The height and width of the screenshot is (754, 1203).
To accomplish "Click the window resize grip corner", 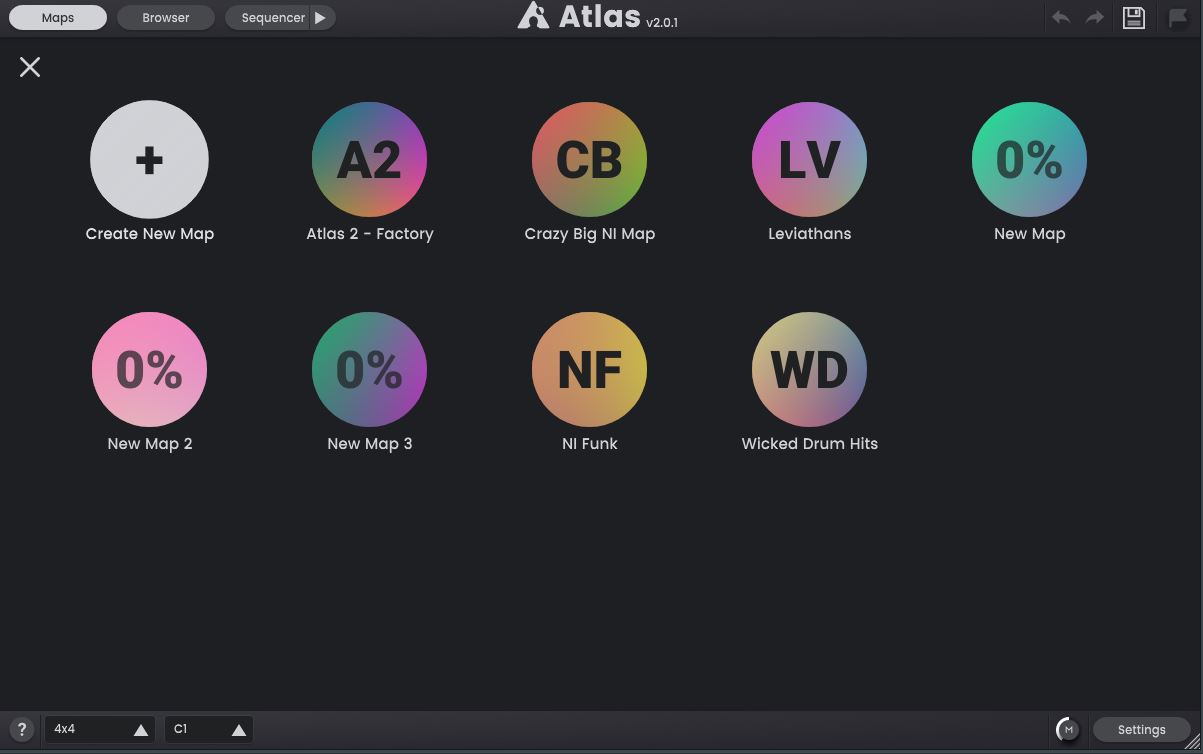I will pyautogui.click(x=1193, y=742).
